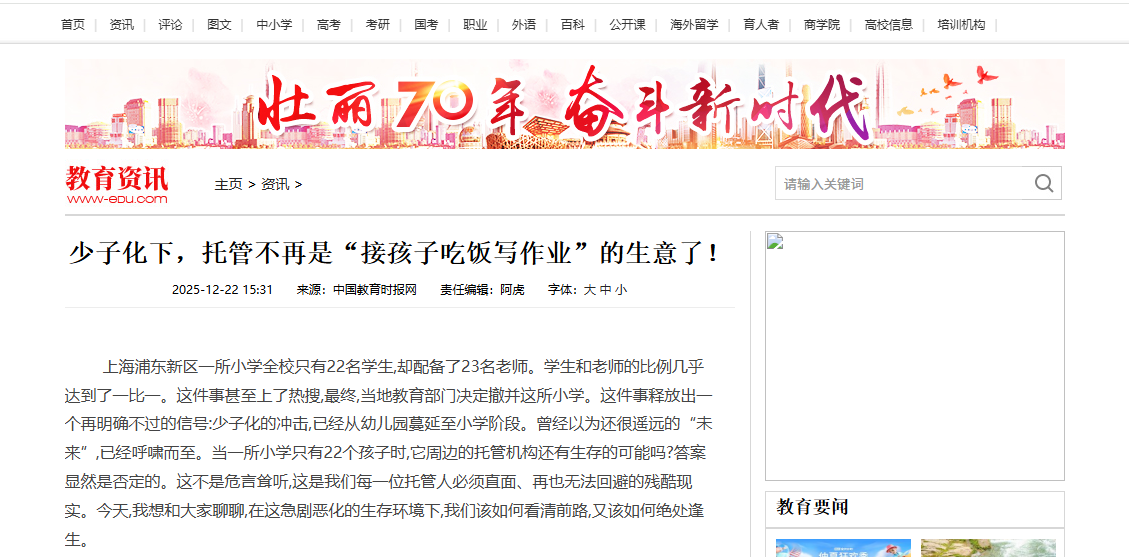The image size is (1129, 557).
Task: Click the 教育要闻 sidebar heading
Action: [812, 507]
